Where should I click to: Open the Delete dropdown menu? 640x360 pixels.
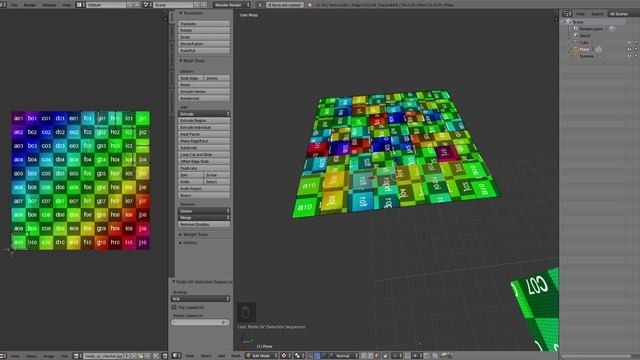pos(204,211)
